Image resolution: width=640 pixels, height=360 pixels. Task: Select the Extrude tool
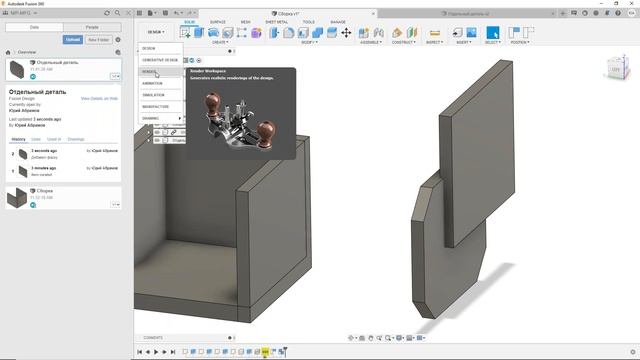pyautogui.click(x=199, y=33)
